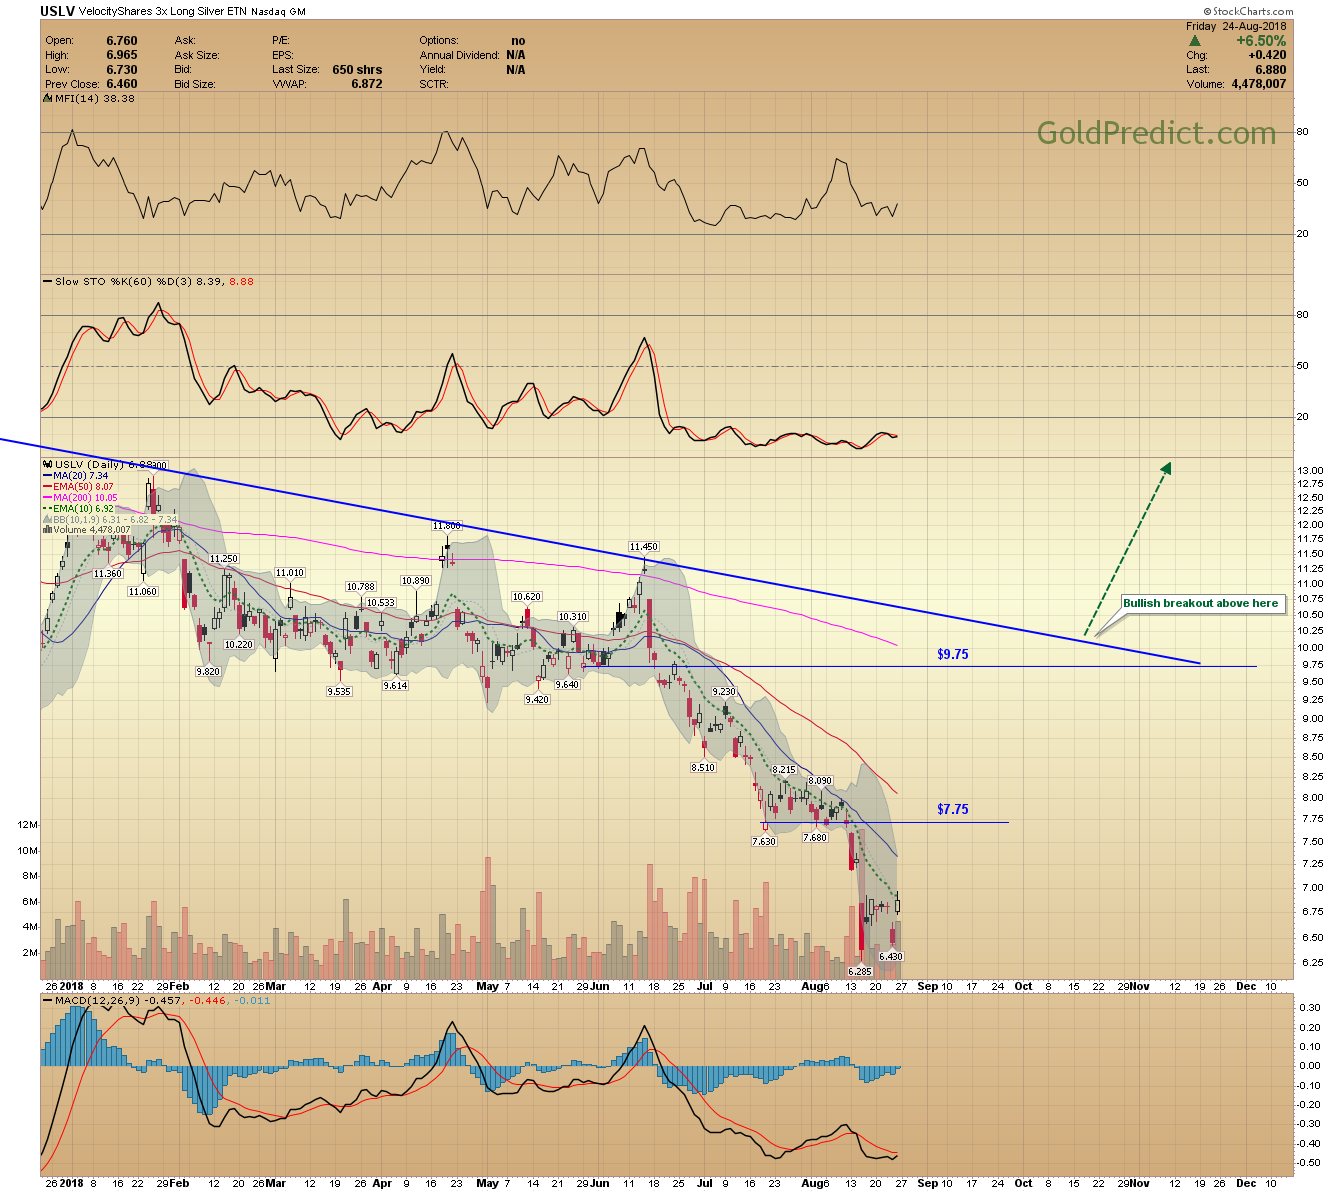Click the 8.090 price label

click(819, 781)
